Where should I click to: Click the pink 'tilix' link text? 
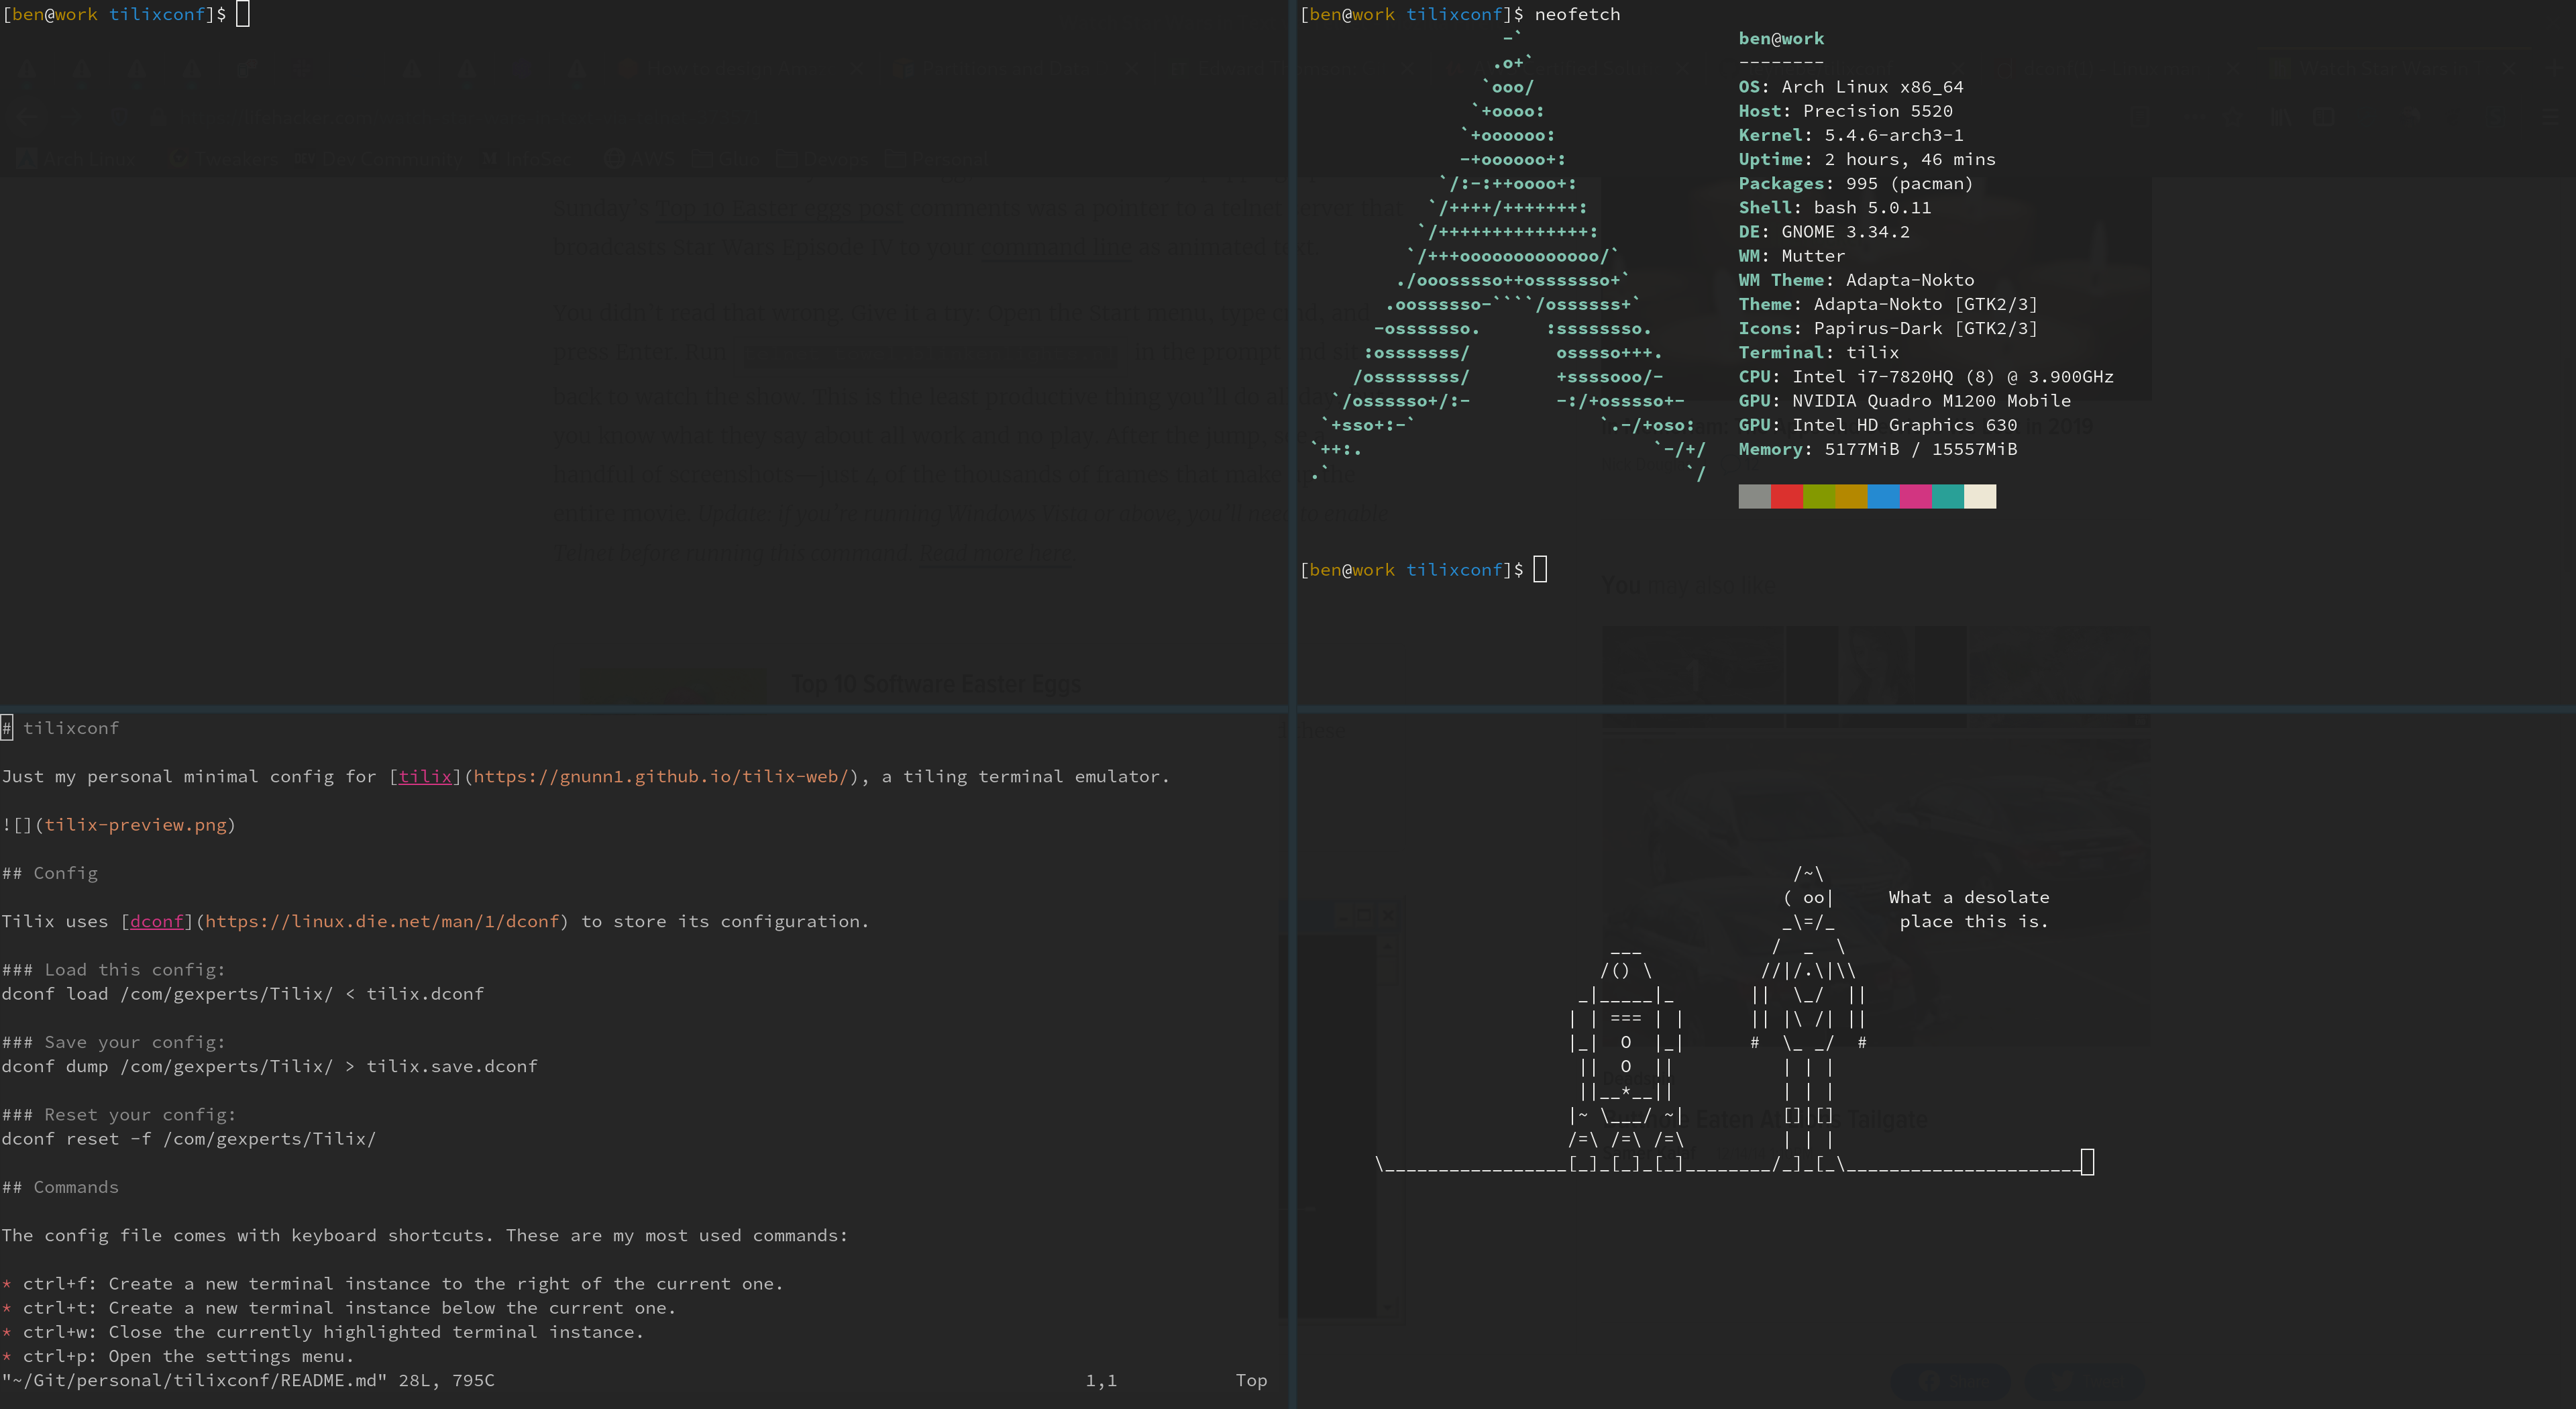pyautogui.click(x=425, y=776)
